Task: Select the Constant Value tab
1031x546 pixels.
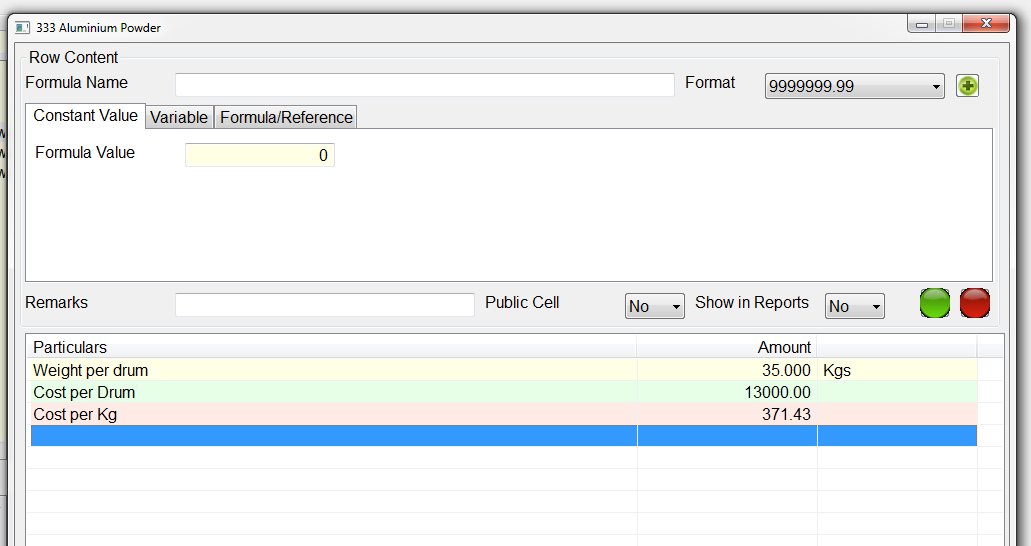Action: (85, 116)
